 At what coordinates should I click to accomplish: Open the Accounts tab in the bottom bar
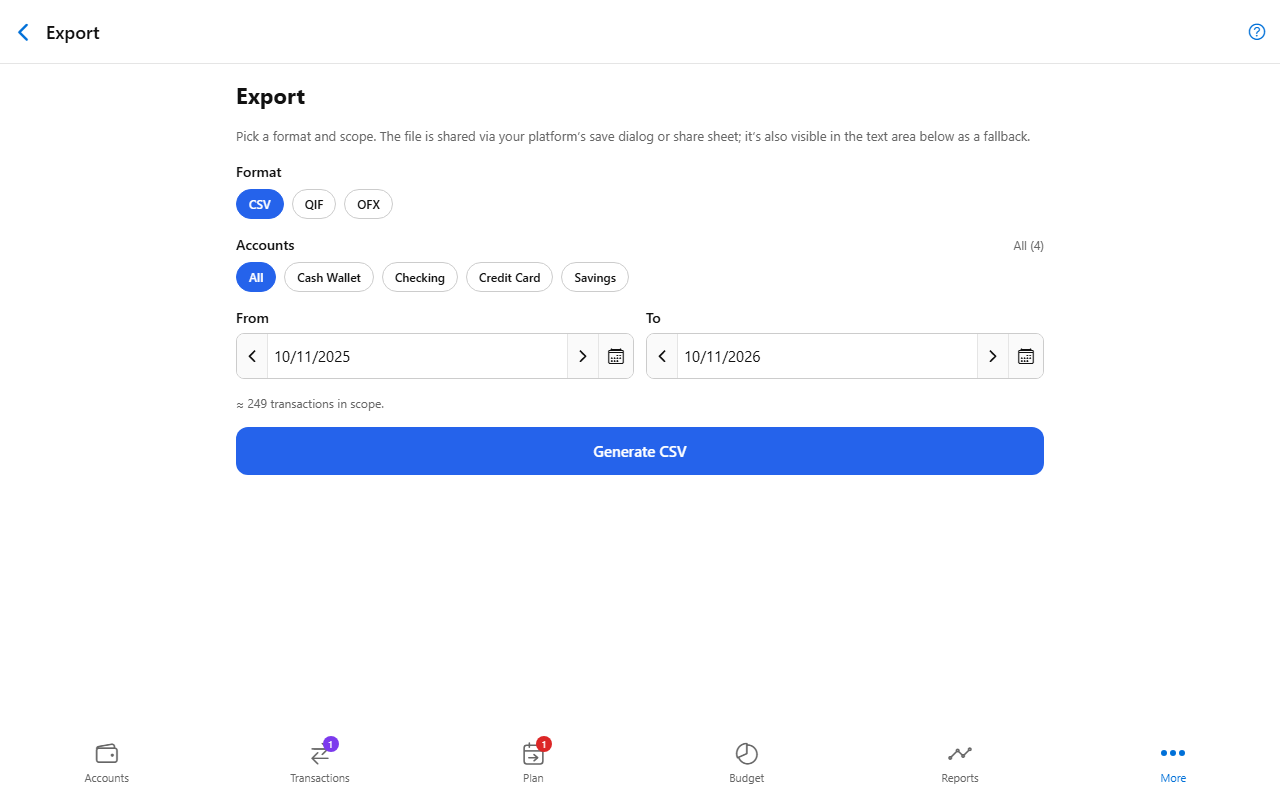pos(107,763)
